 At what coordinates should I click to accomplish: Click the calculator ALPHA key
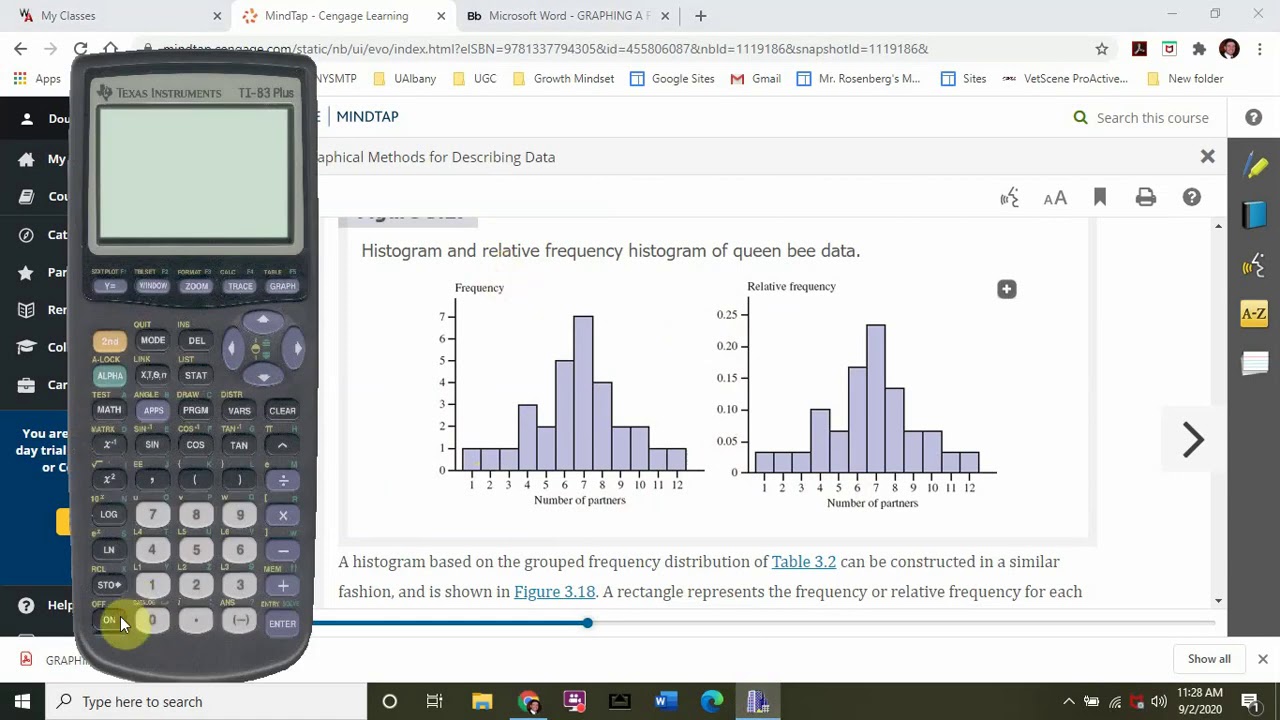point(109,376)
